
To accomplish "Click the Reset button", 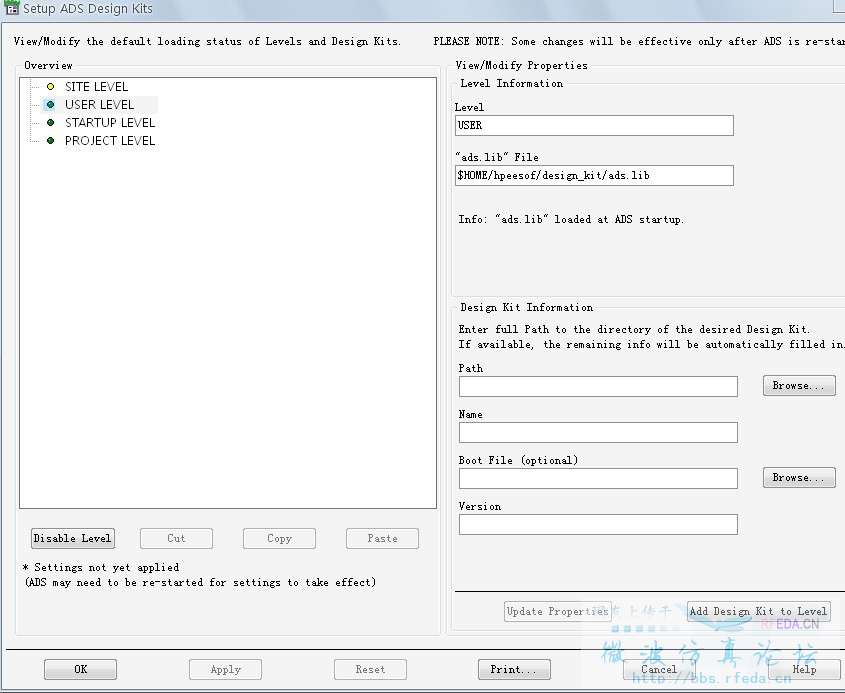I will pos(370,669).
